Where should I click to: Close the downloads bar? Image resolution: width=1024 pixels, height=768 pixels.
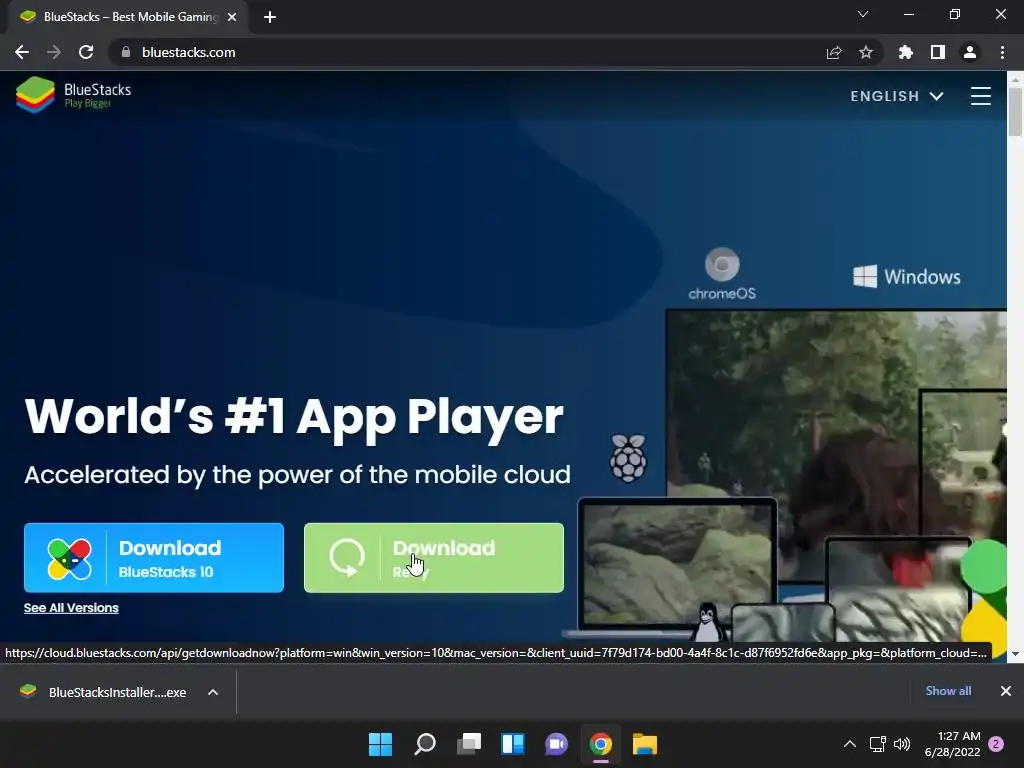tap(1006, 691)
